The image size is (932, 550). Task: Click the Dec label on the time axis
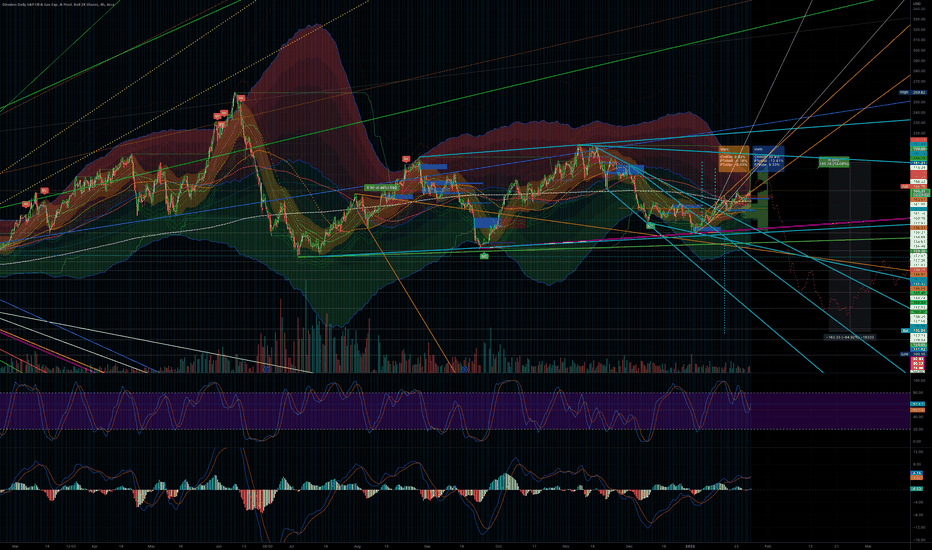(x=629, y=545)
